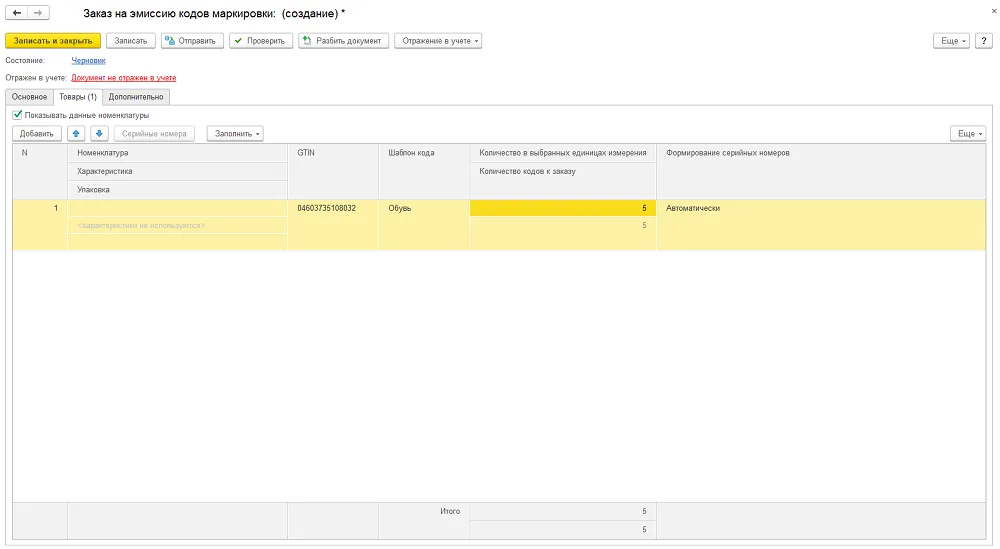Image resolution: width=1000 pixels, height=549 pixels.
Task: Click Упаковка column header
Action: [x=177, y=190]
